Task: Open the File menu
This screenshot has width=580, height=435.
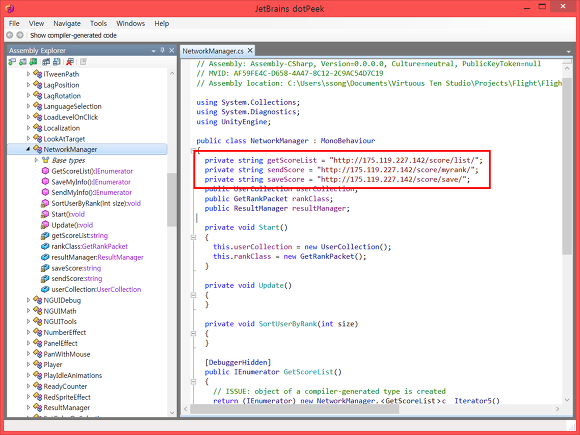Action: pyautogui.click(x=14, y=23)
